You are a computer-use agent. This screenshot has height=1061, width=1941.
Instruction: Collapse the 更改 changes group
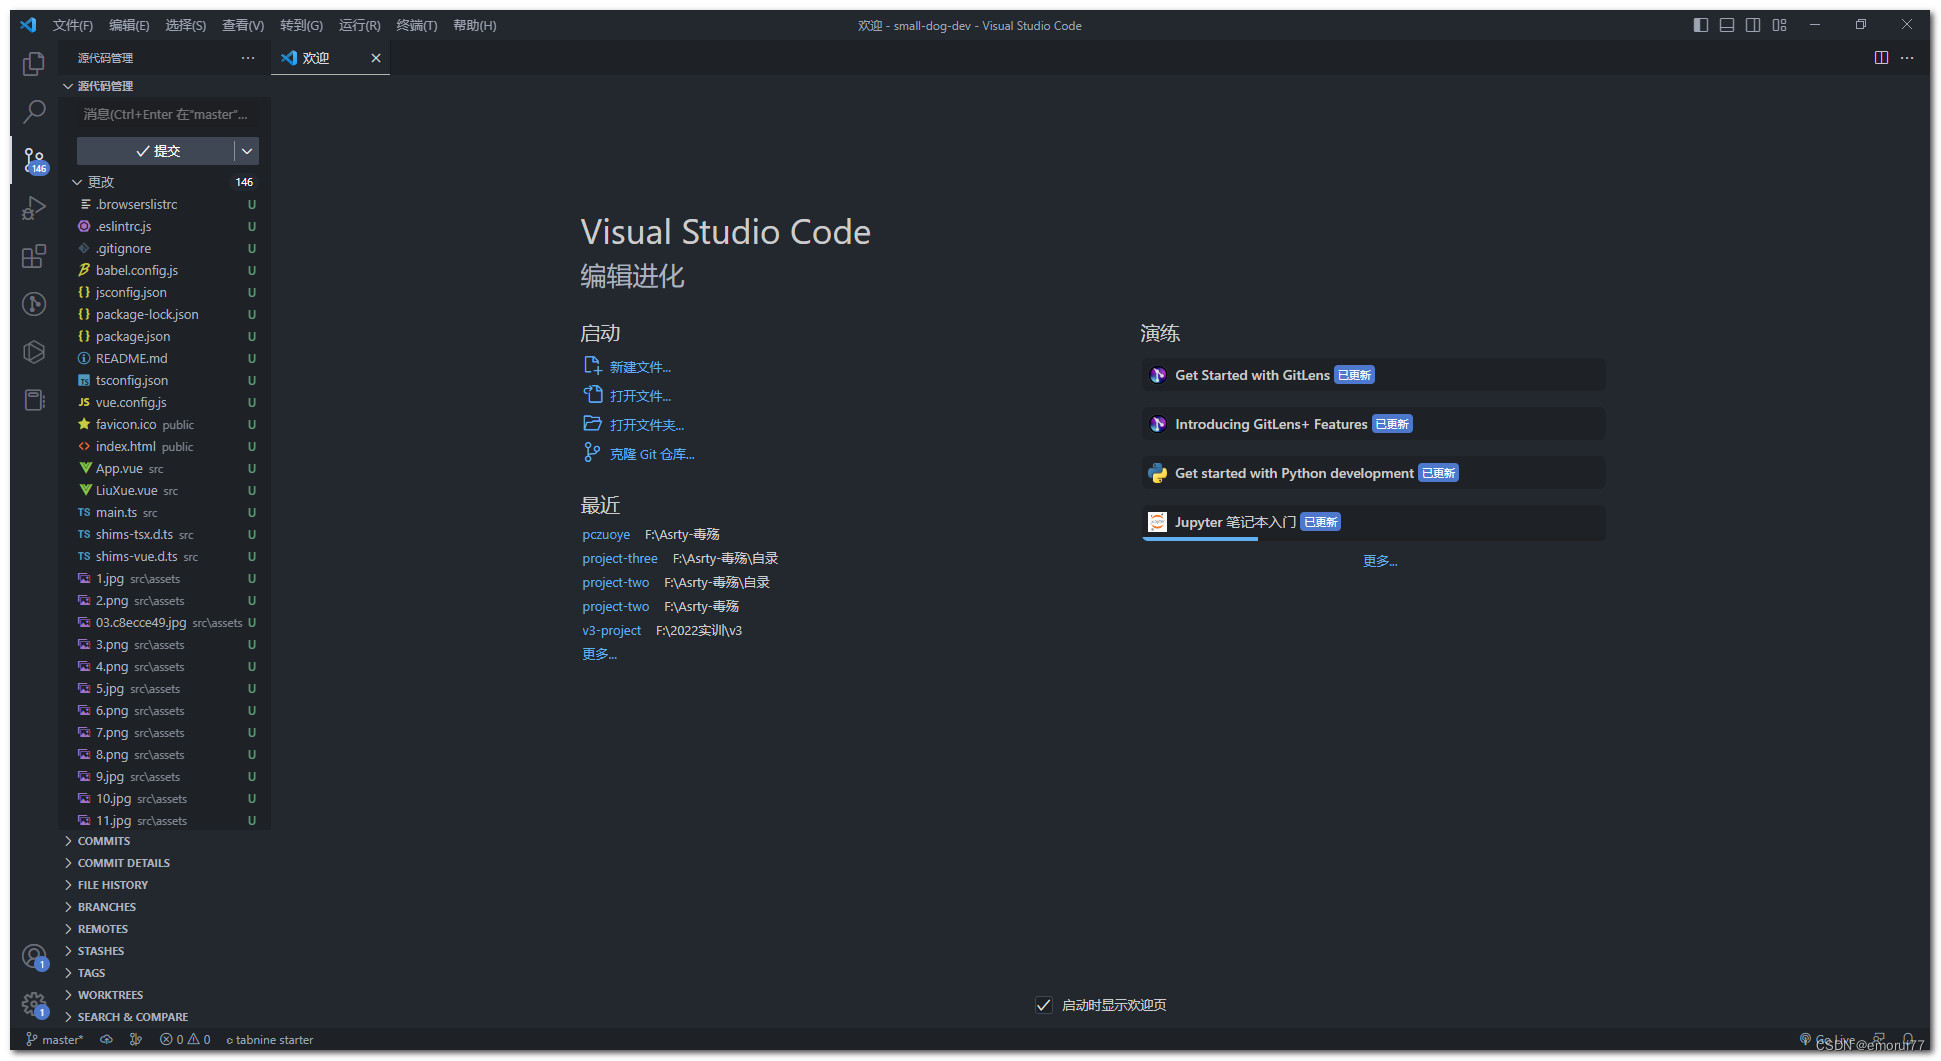165,182
